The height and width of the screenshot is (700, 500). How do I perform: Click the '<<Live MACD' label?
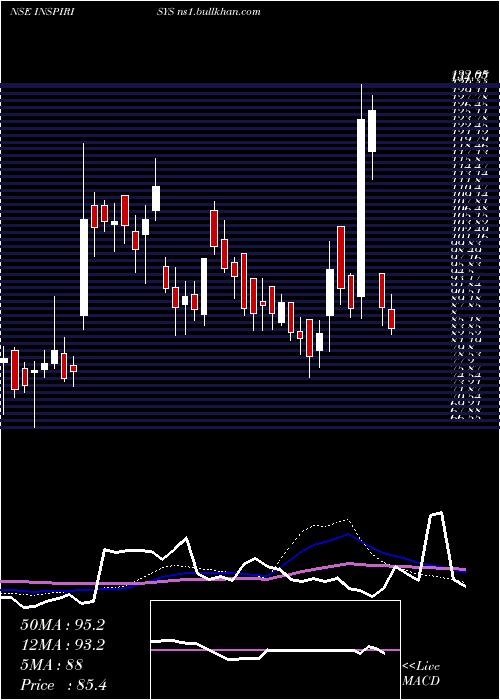tap(421, 675)
